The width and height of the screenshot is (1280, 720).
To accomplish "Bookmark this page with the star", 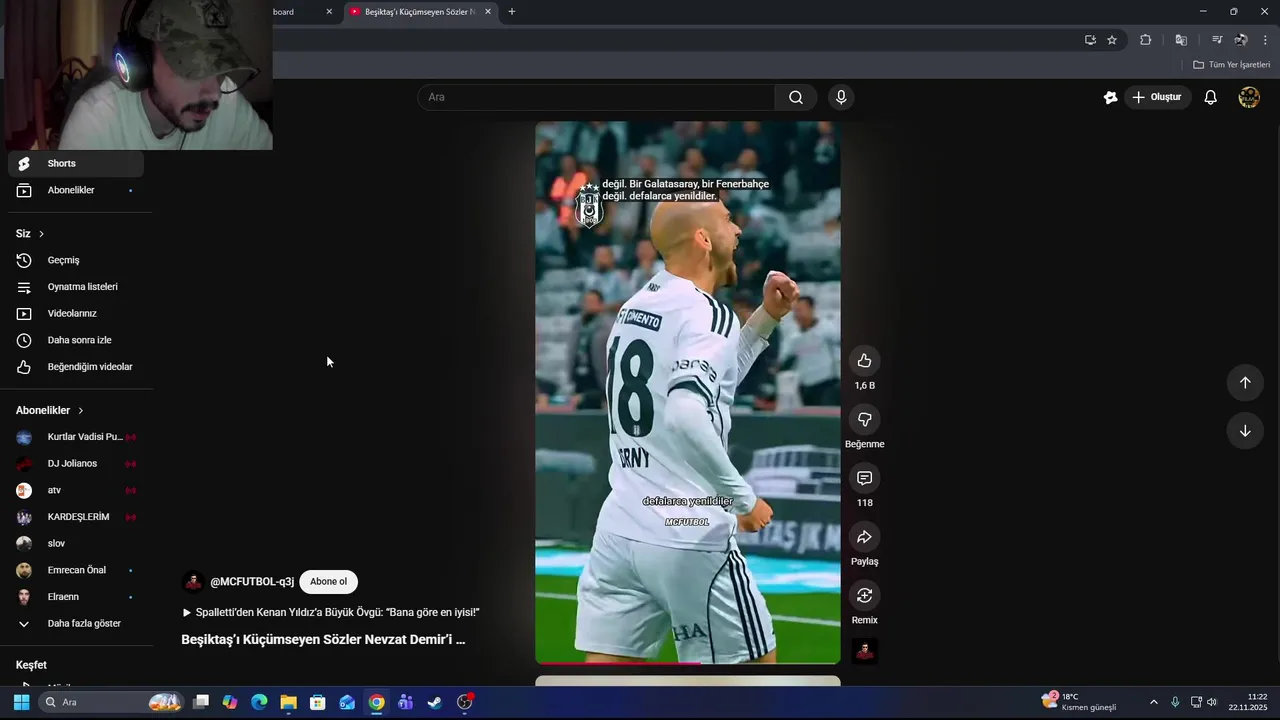I will click(x=1112, y=40).
